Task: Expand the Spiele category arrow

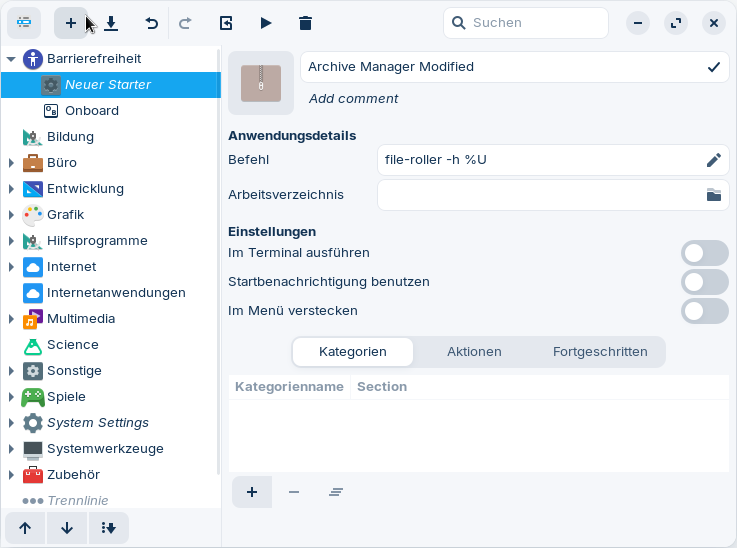Action: 11,397
